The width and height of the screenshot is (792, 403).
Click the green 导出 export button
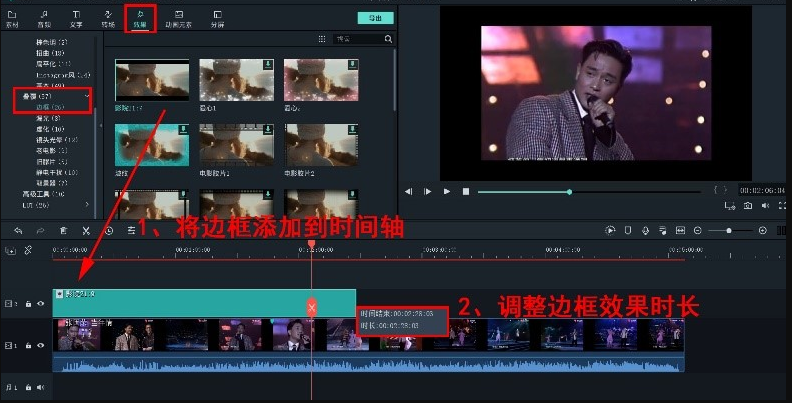click(x=375, y=18)
